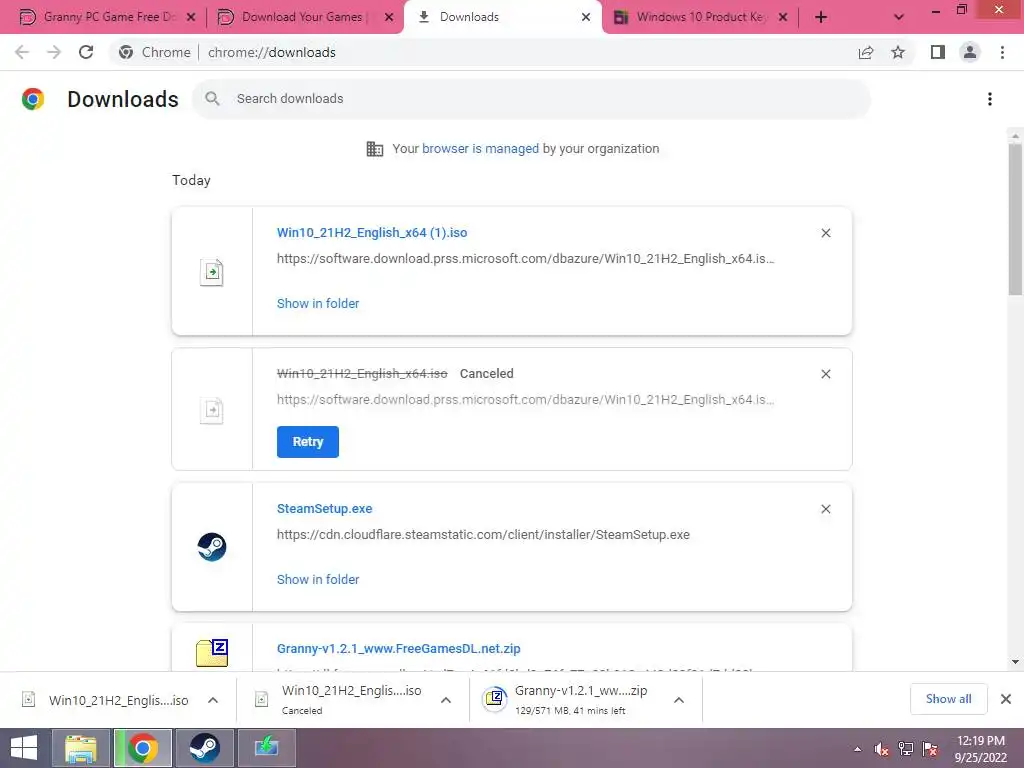
Task: Open the Downloads page more actions menu
Action: click(990, 99)
